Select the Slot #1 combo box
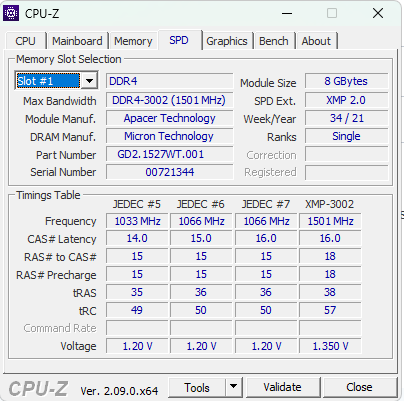404x401 pixels. pos(56,81)
